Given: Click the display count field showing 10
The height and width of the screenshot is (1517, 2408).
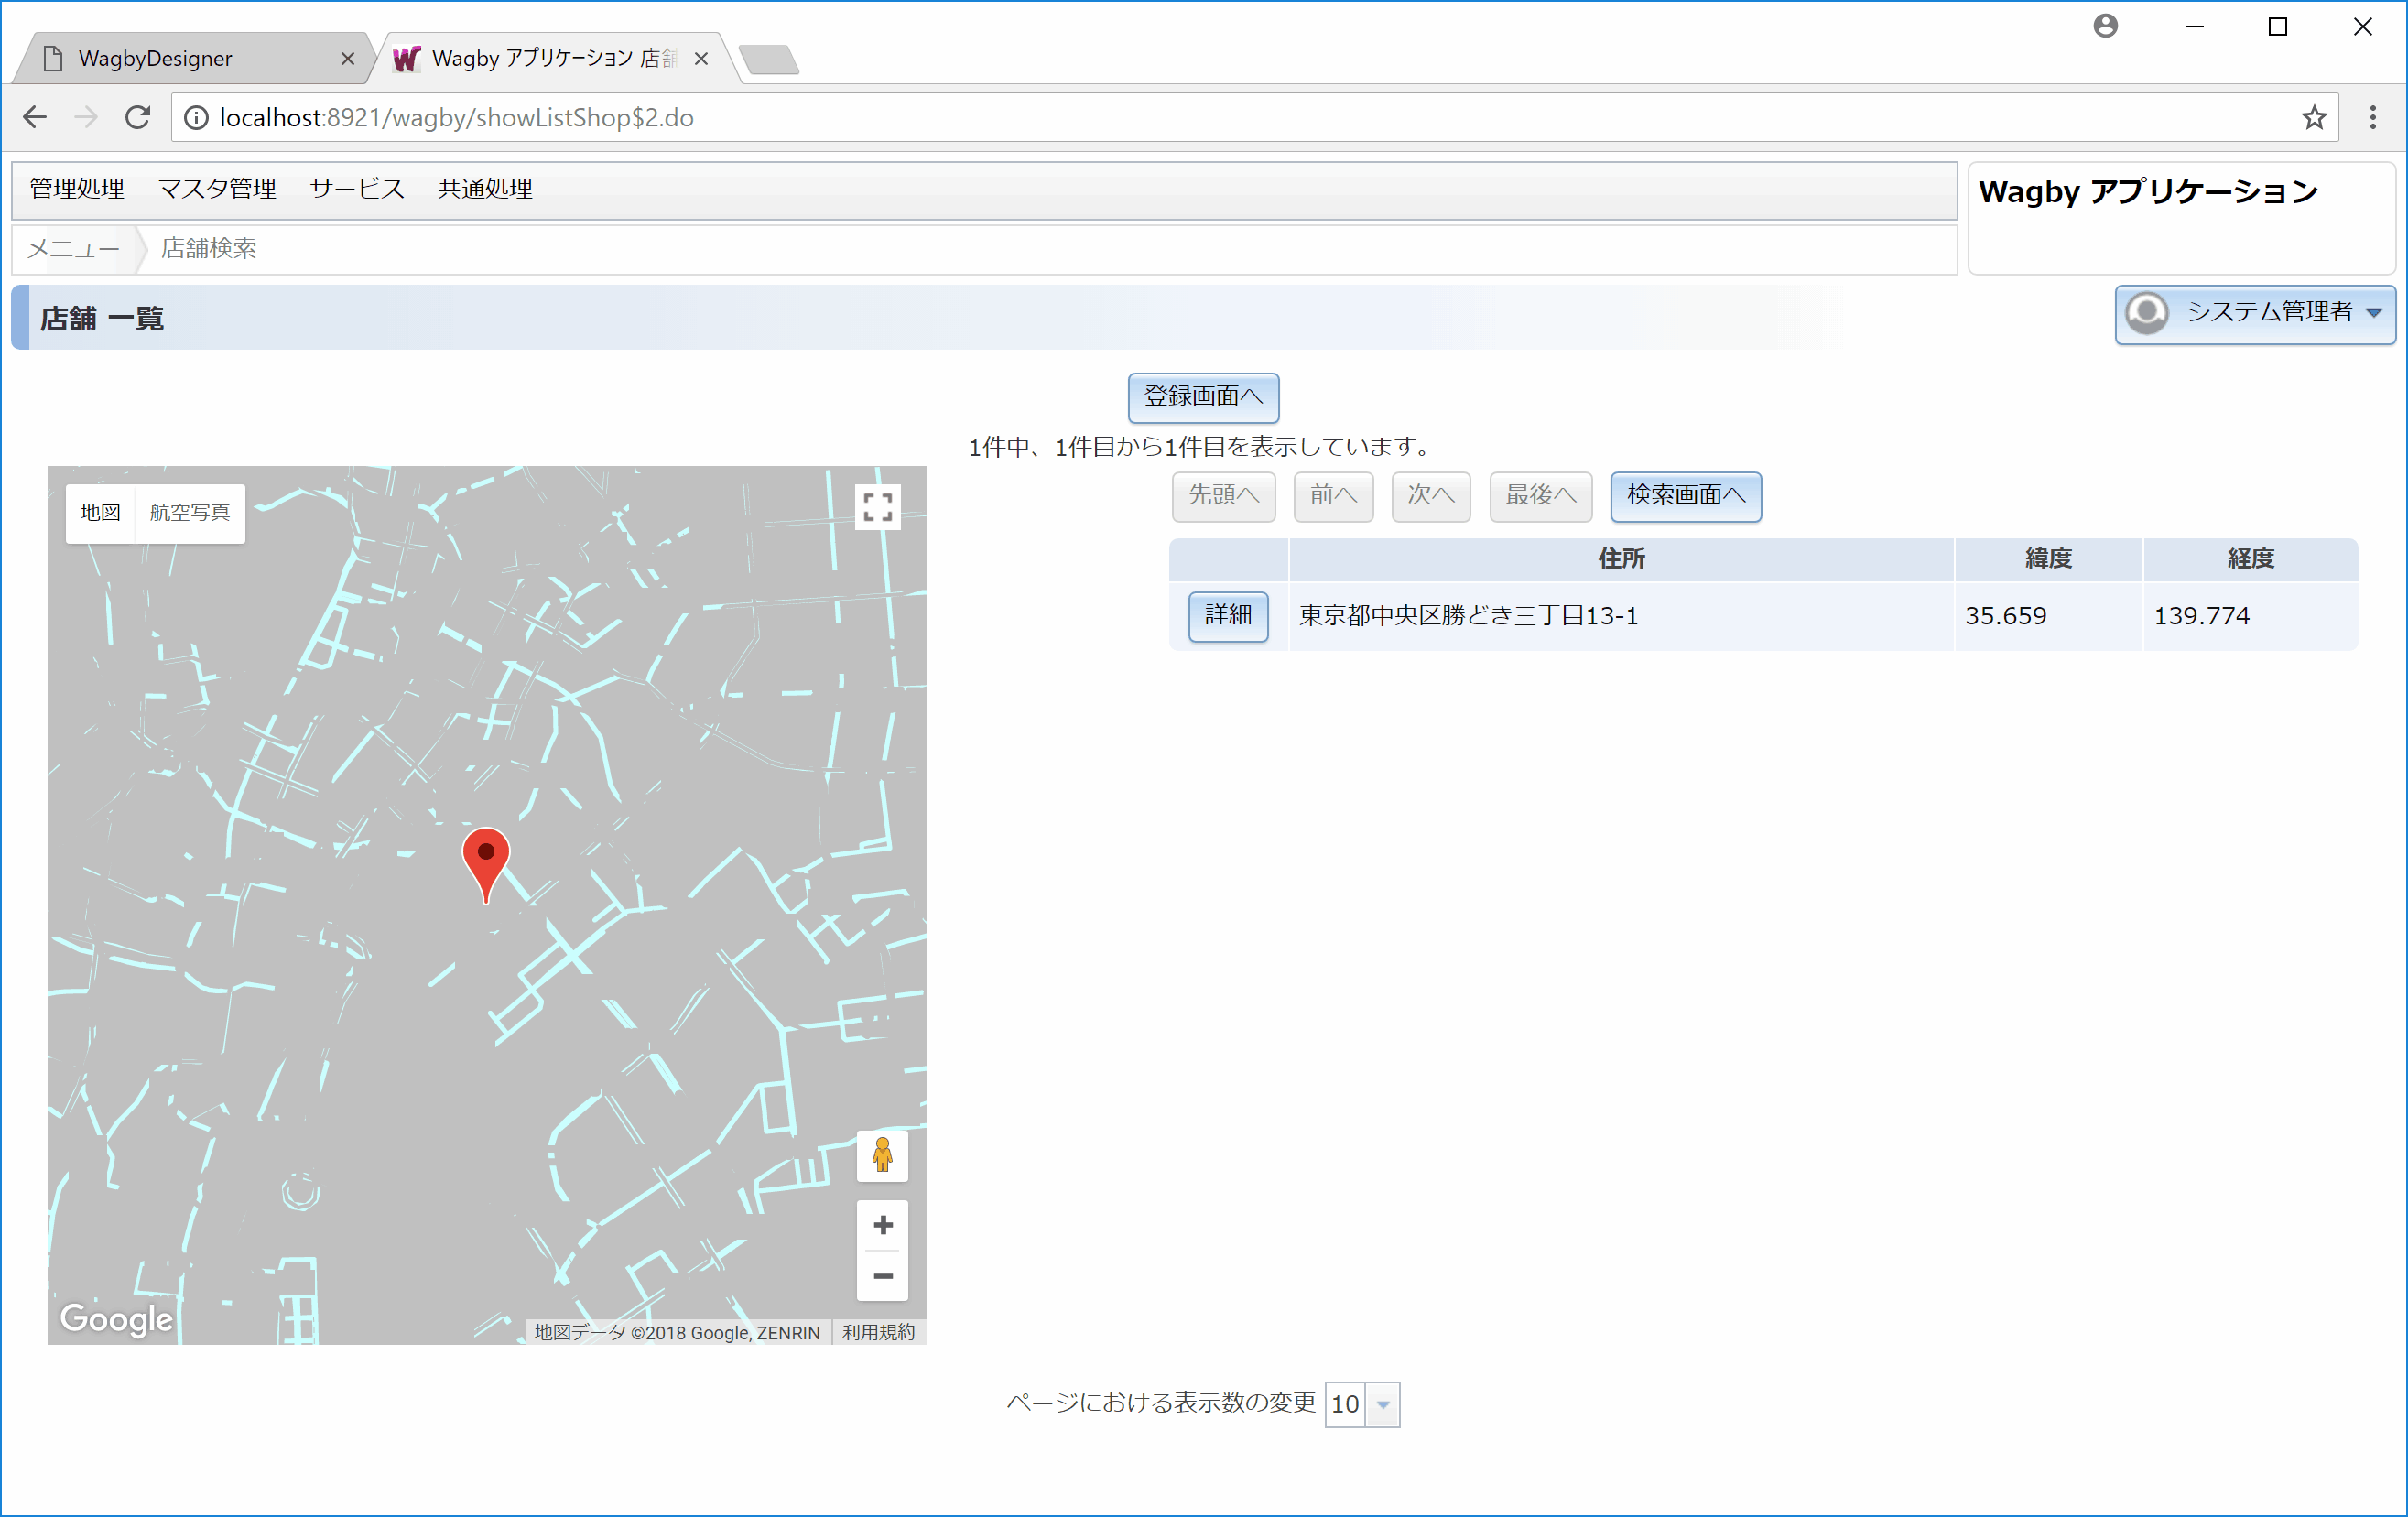Looking at the screenshot, I should (1345, 1404).
